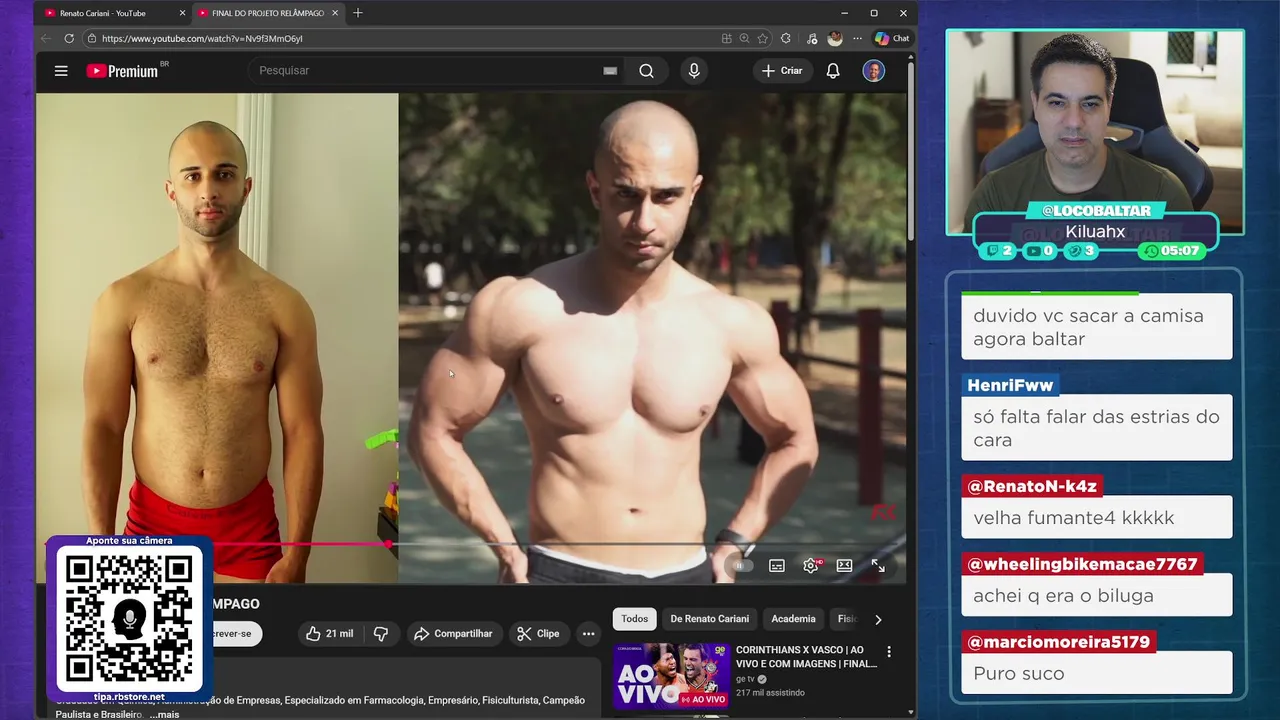
Task: Toggle subtitles closed captions button
Action: point(777,565)
